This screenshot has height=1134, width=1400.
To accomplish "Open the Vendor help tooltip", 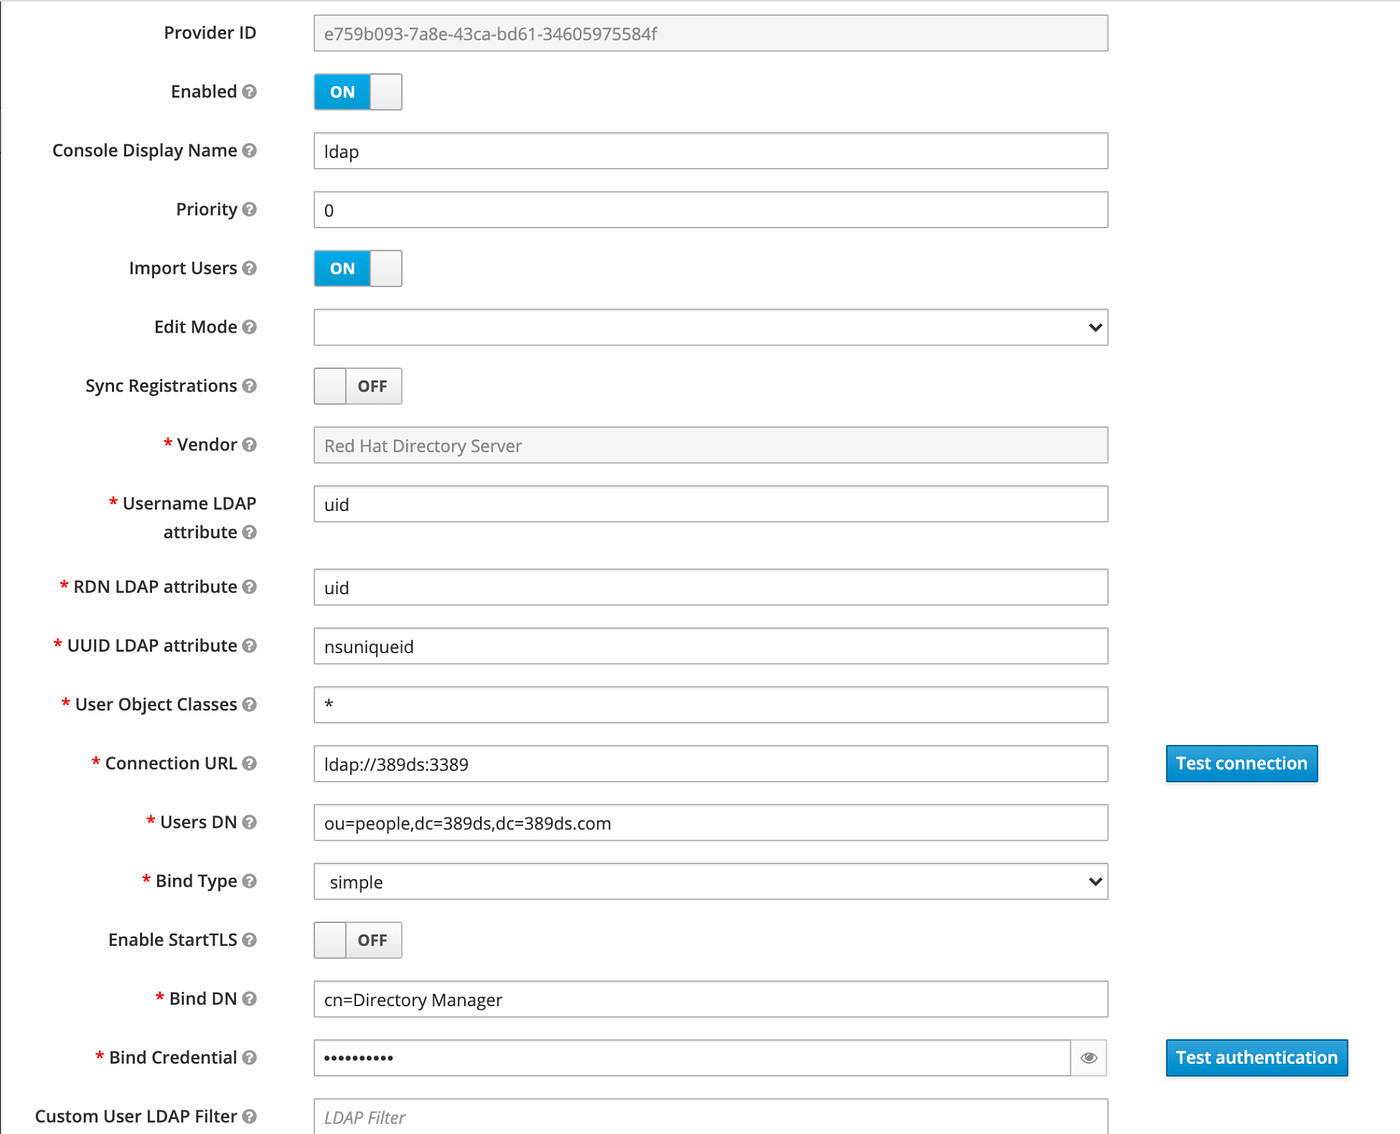I will tap(250, 444).
